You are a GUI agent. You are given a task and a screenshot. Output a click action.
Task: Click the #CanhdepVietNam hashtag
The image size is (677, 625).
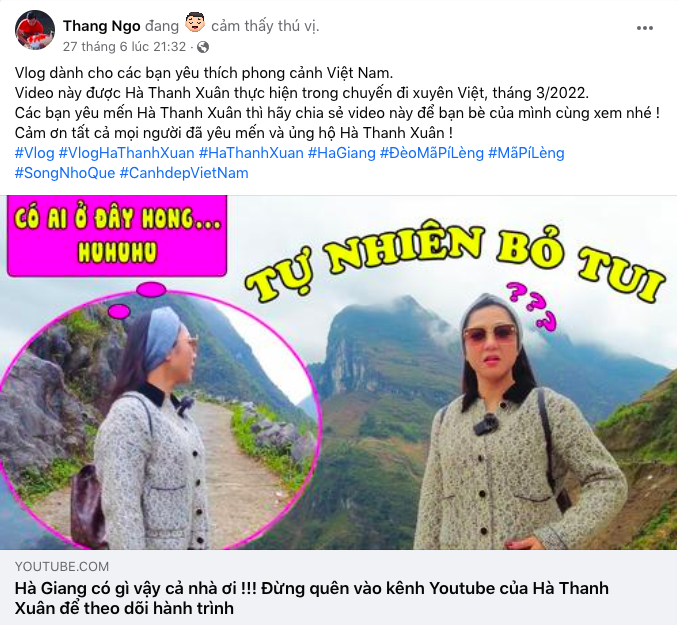(x=184, y=173)
